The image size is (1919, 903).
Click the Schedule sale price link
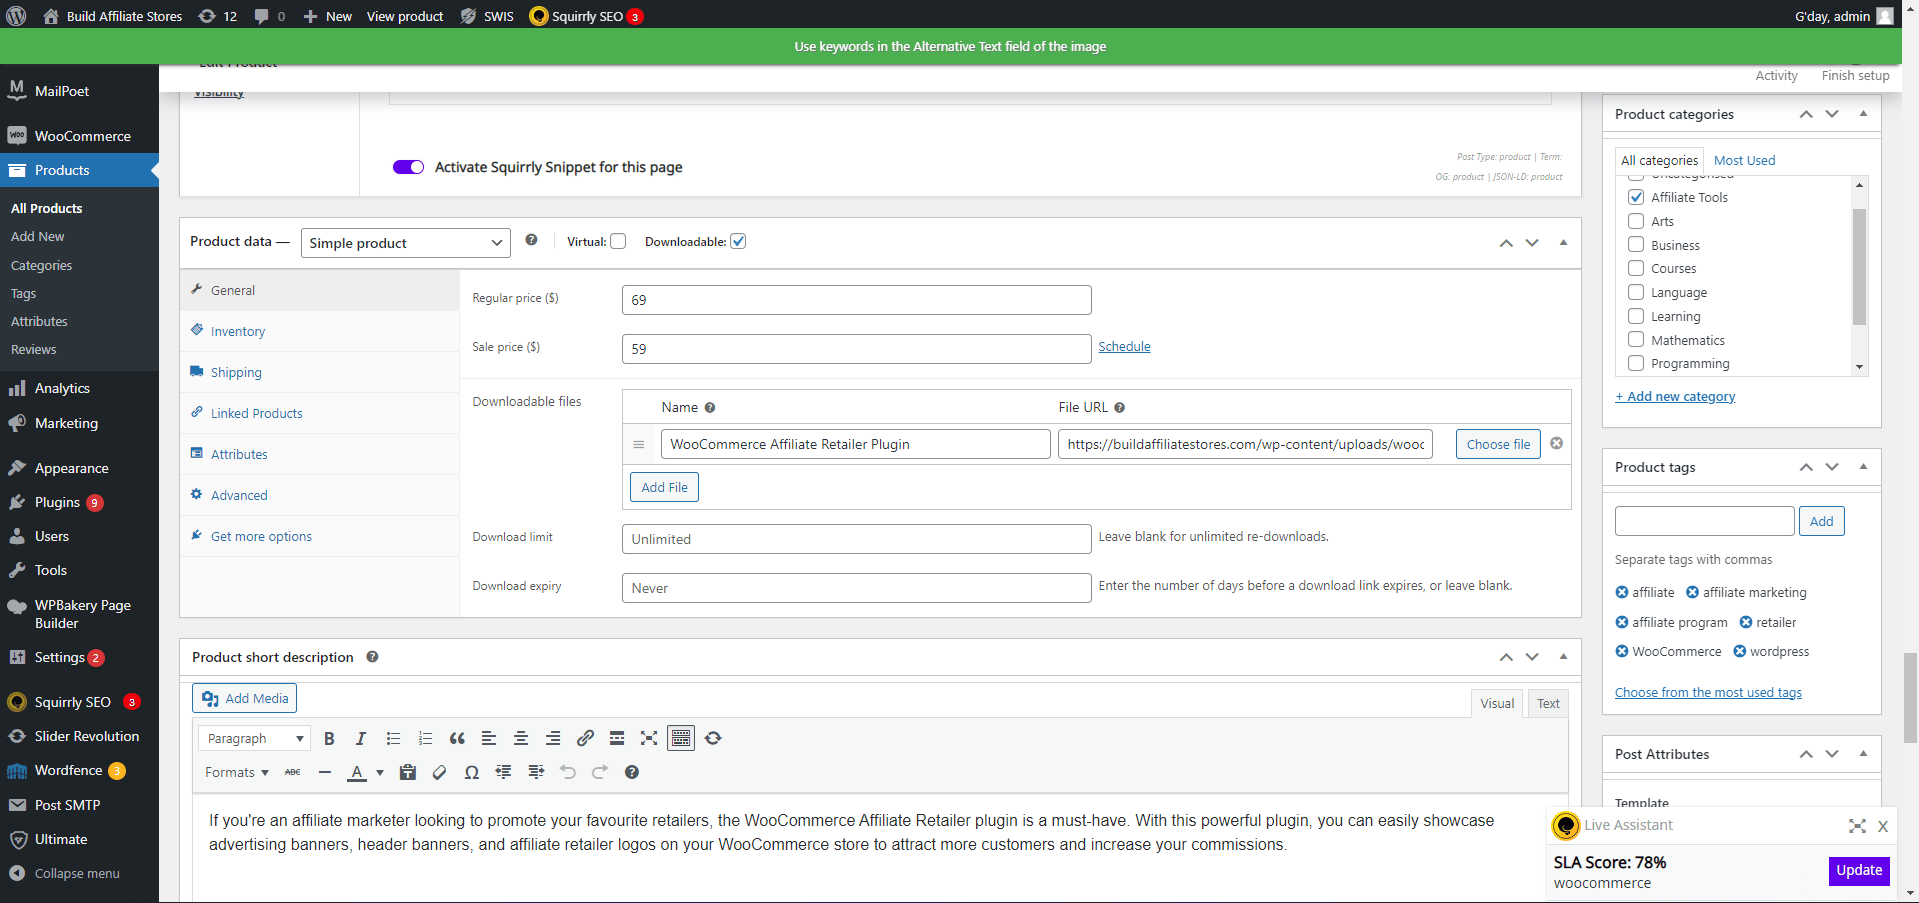[x=1124, y=347]
